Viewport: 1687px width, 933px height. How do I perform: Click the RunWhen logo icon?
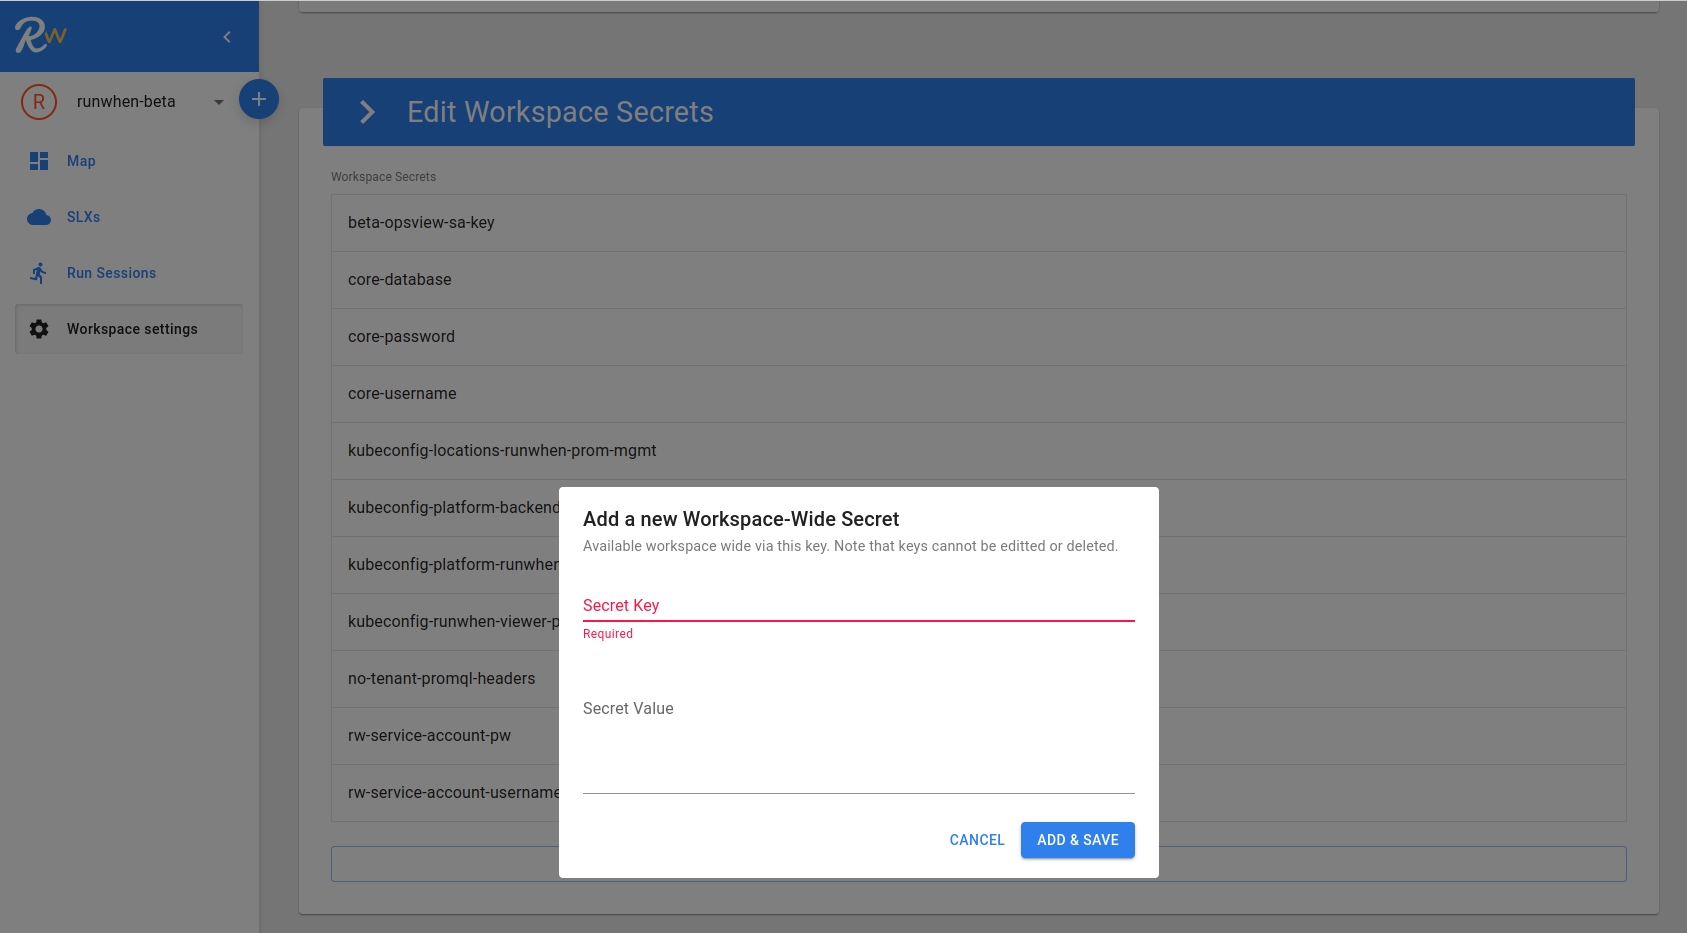40,36
